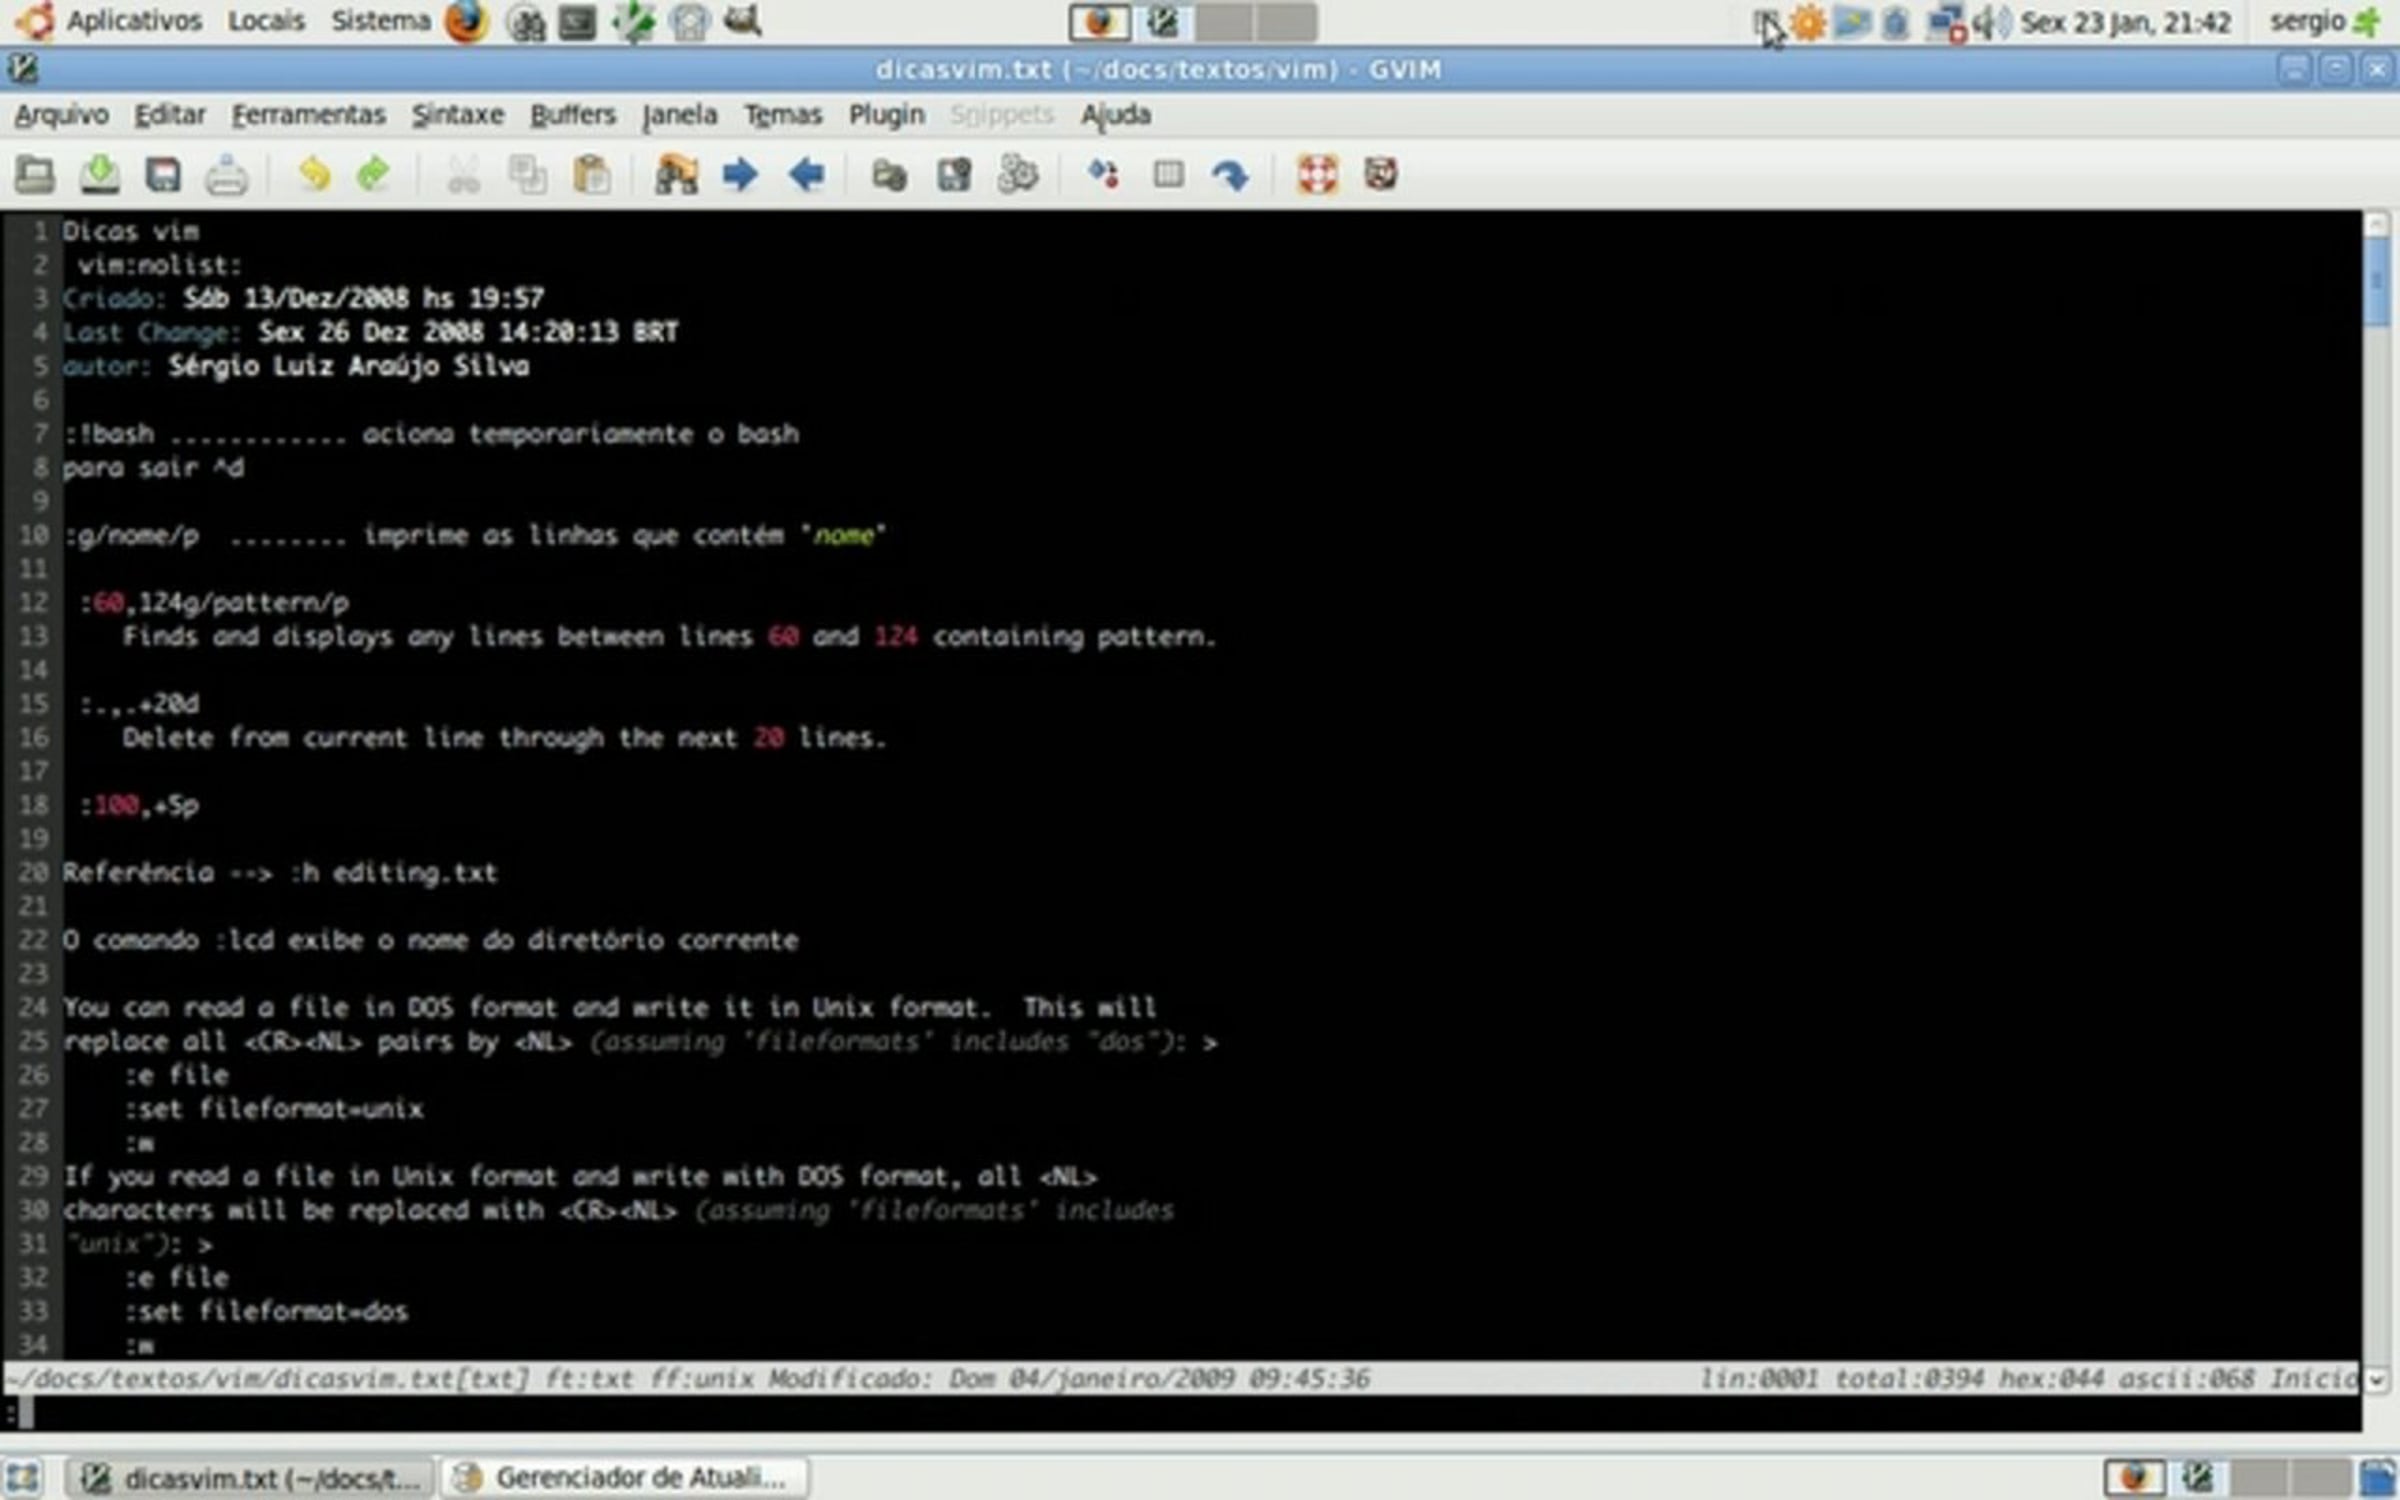
Task: Click the Make toolbar icon
Action: click(x=1104, y=175)
